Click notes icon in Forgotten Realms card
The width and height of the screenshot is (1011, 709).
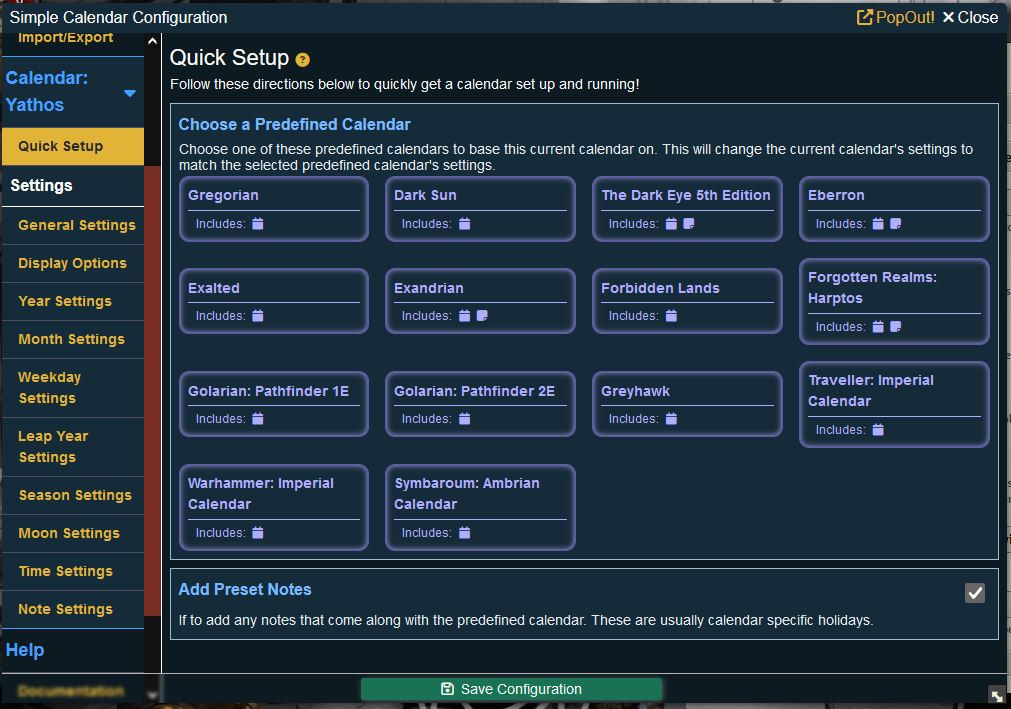pos(896,327)
